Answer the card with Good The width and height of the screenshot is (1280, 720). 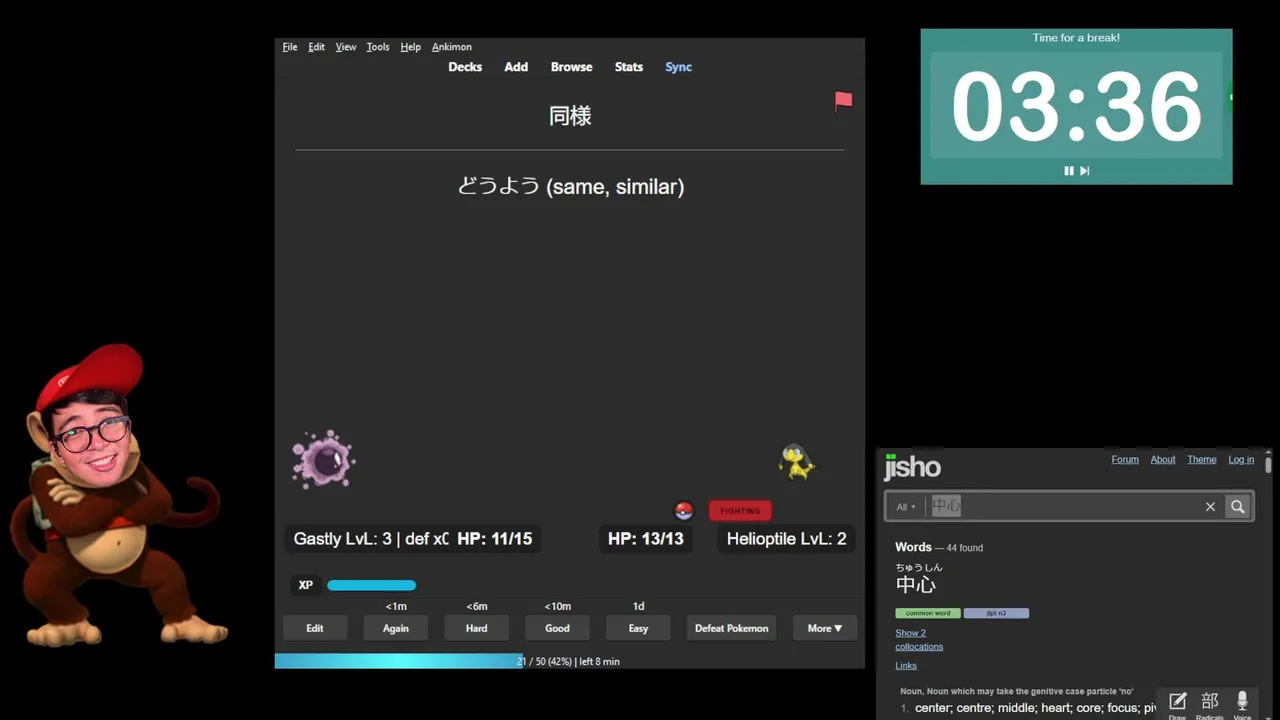(558, 628)
